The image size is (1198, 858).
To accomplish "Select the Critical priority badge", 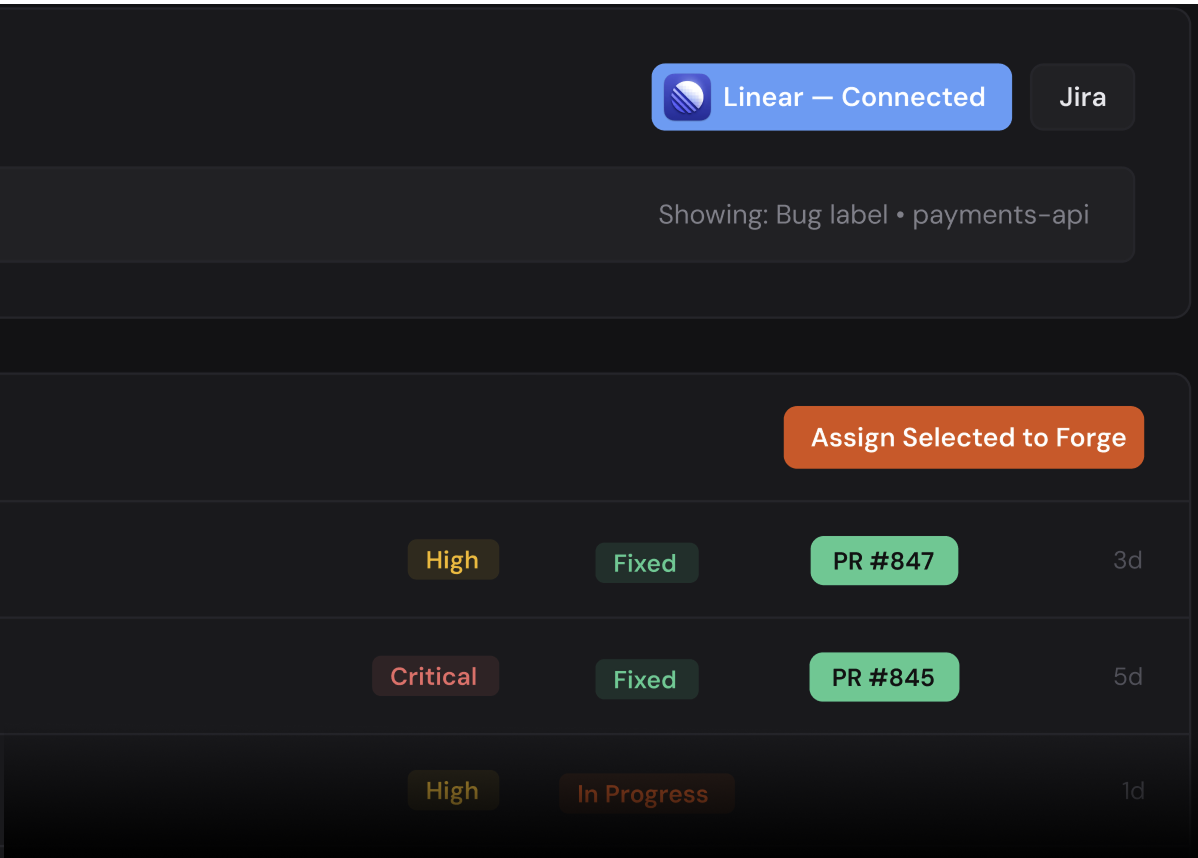I will click(x=435, y=676).
